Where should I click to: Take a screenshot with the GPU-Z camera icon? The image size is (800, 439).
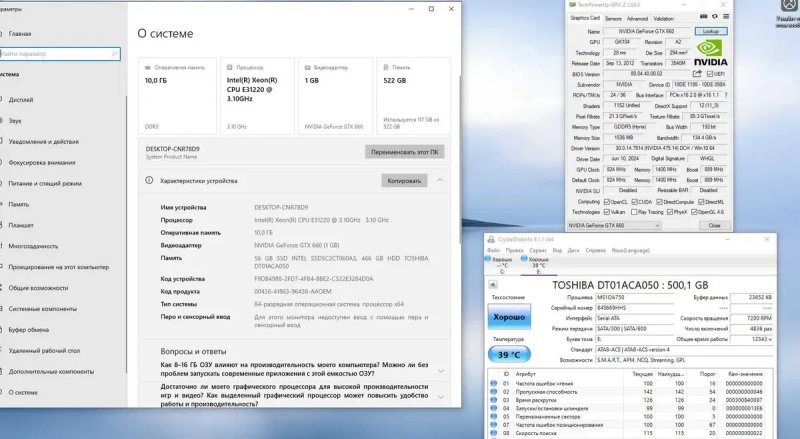[x=704, y=17]
